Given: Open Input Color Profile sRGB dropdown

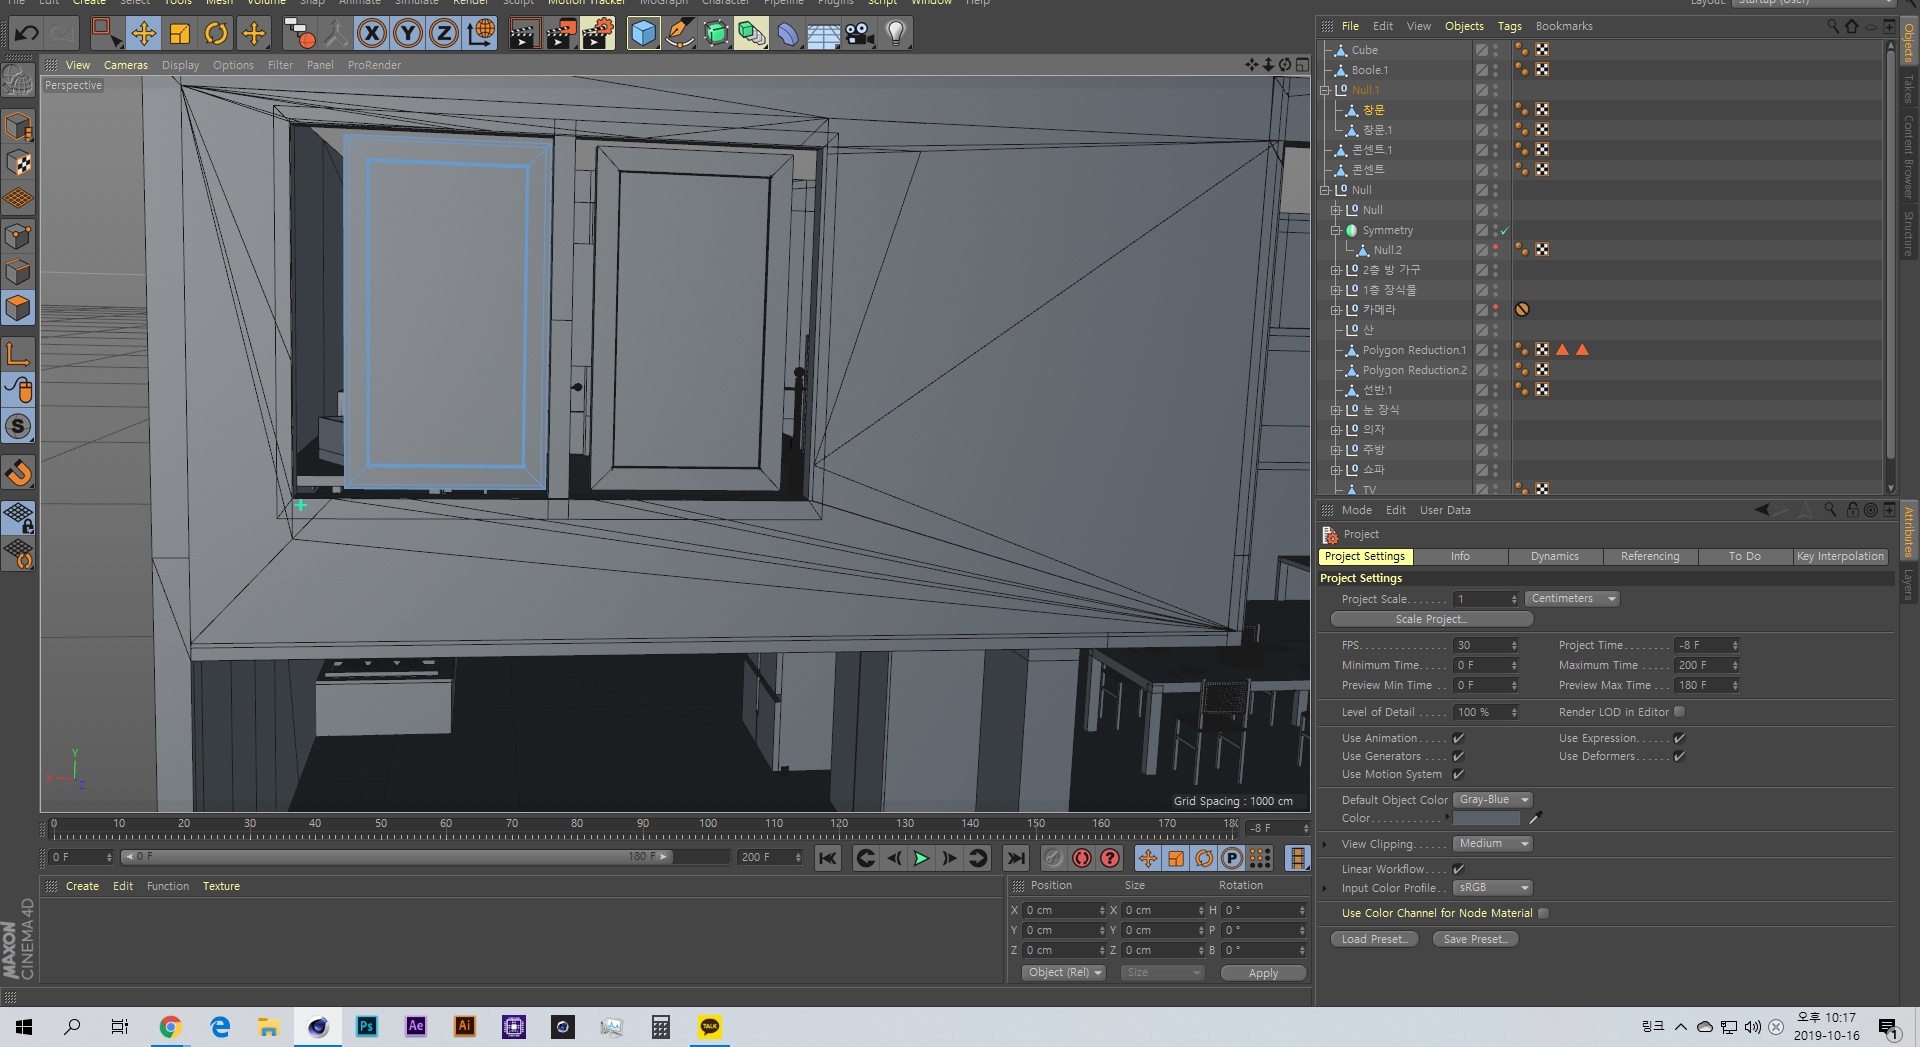Looking at the screenshot, I should click(1492, 888).
